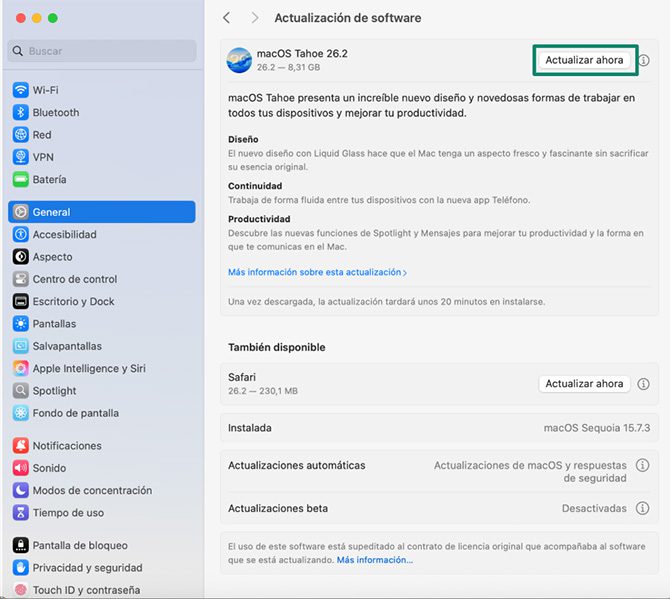Open Más información sobre esta actualización link
670x599 pixels.
[x=317, y=272]
